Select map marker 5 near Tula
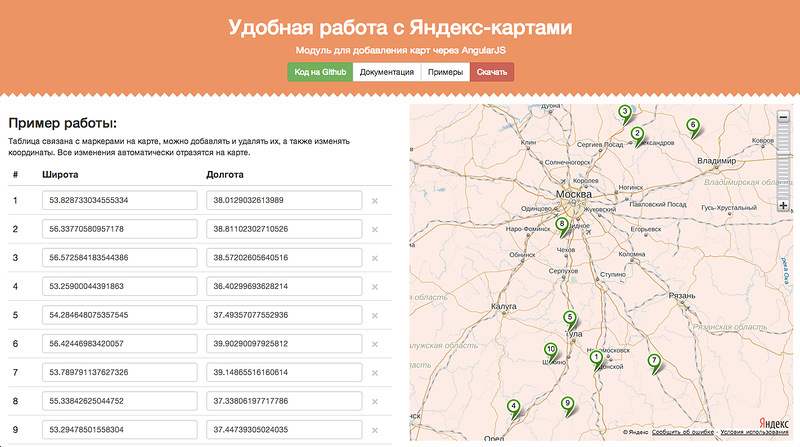This screenshot has width=800, height=447. coord(570,320)
